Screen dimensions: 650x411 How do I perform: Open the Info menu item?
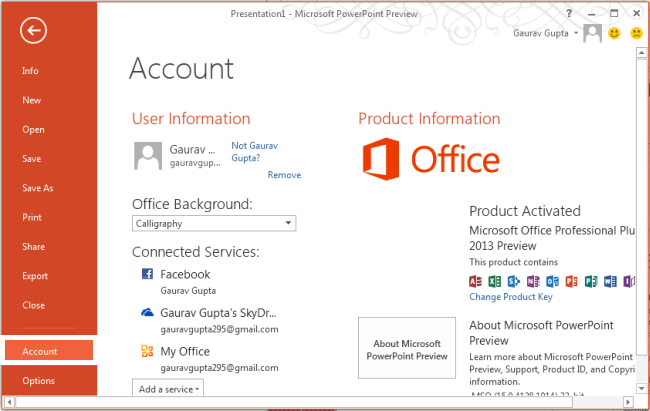30,71
